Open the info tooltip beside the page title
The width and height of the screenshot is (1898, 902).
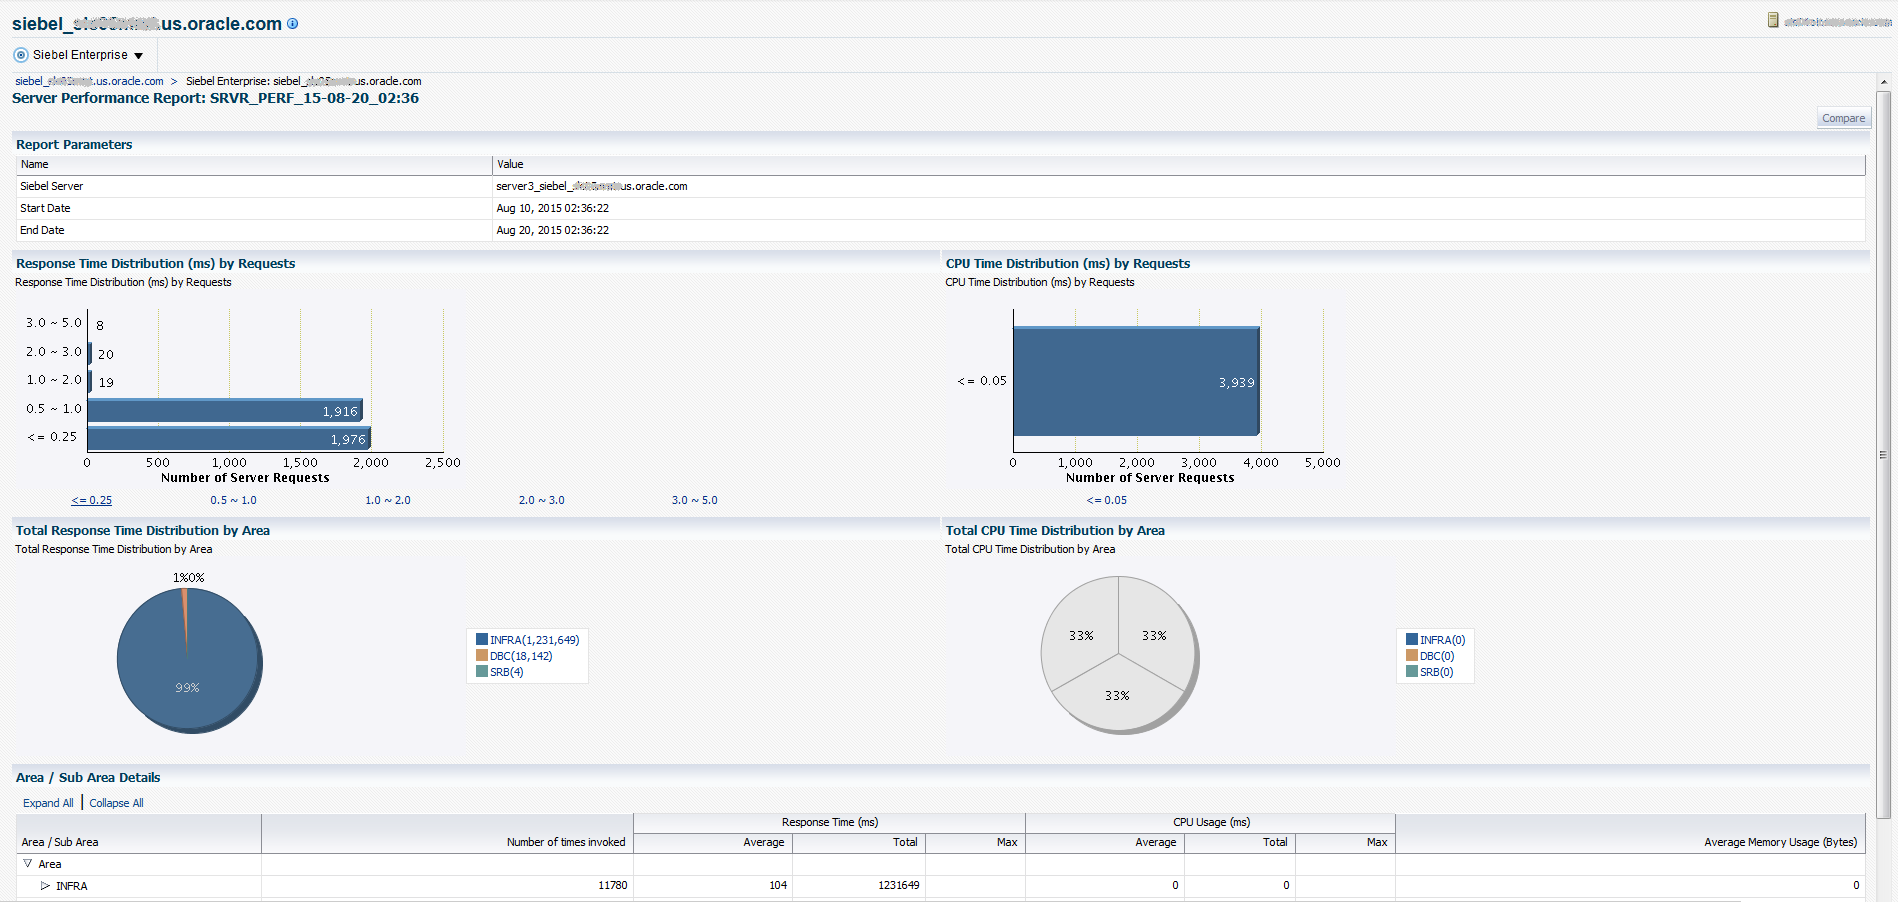coord(291,23)
